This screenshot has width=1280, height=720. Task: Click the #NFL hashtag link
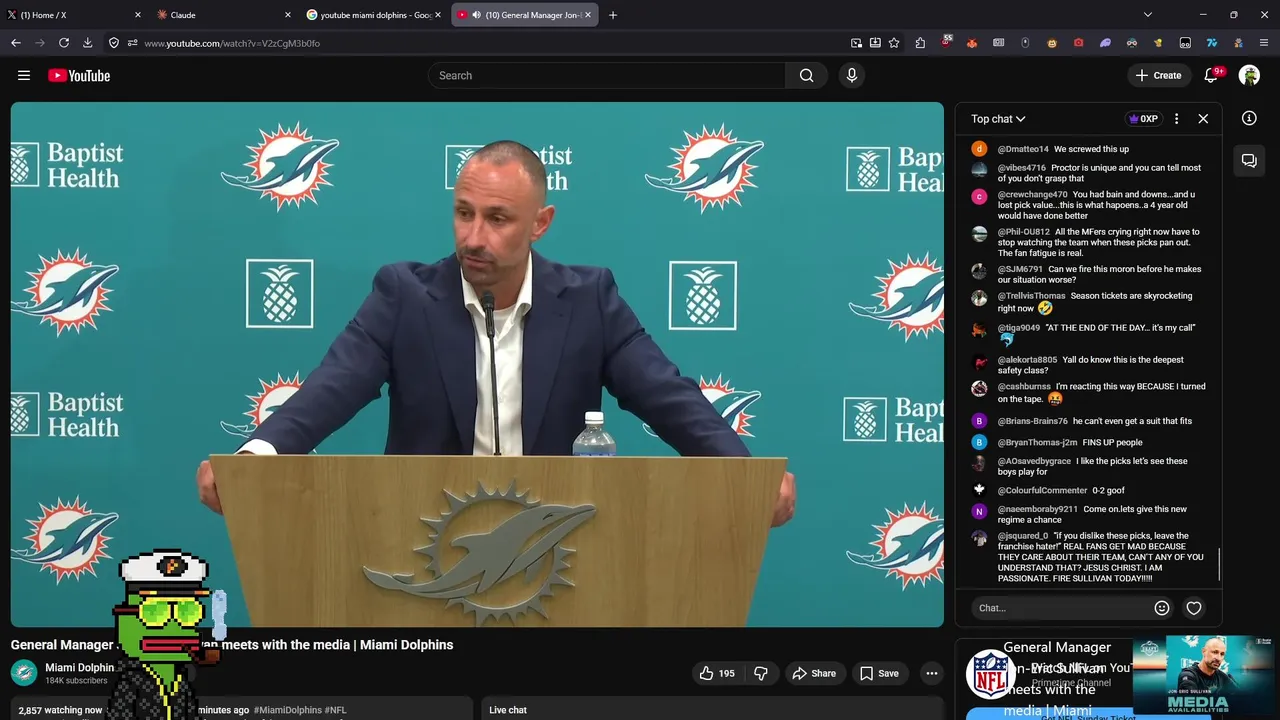tap(335, 710)
